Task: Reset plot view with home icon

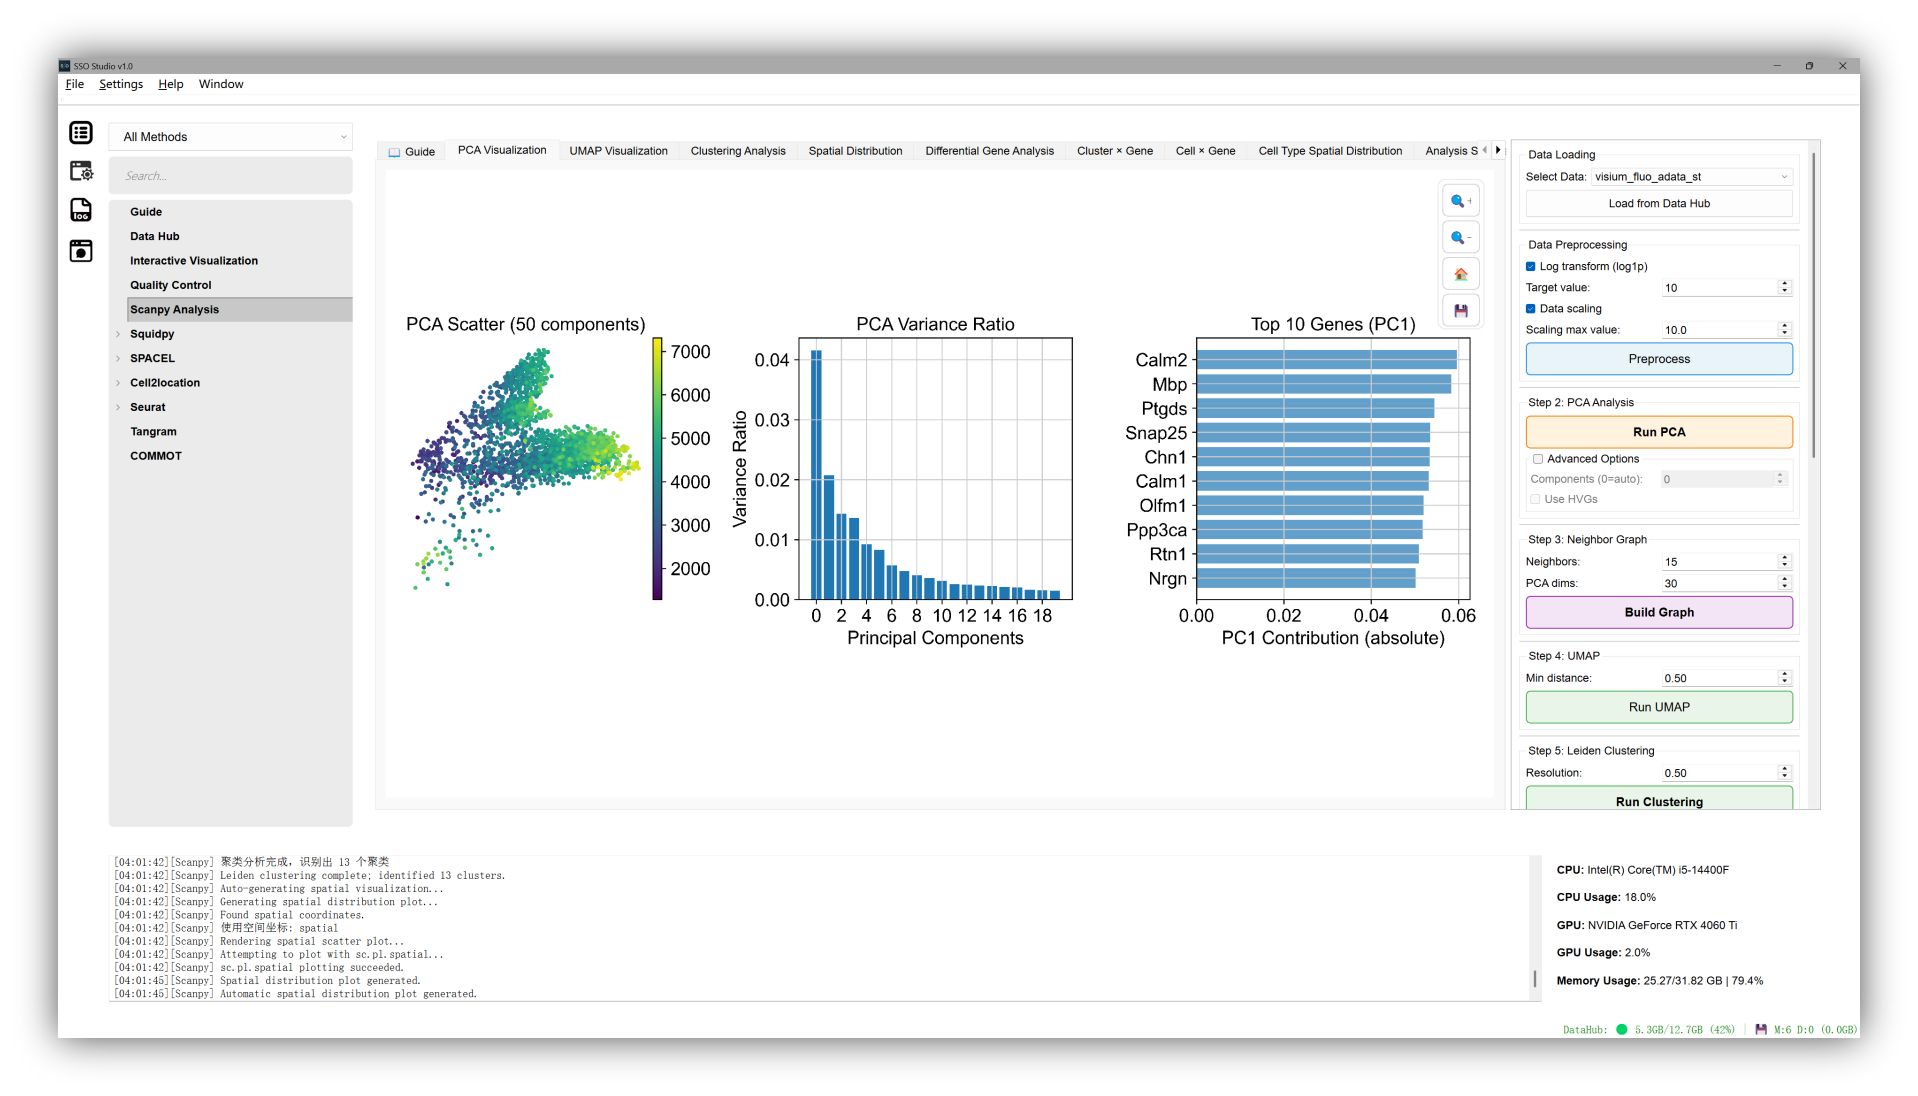Action: pos(1460,274)
